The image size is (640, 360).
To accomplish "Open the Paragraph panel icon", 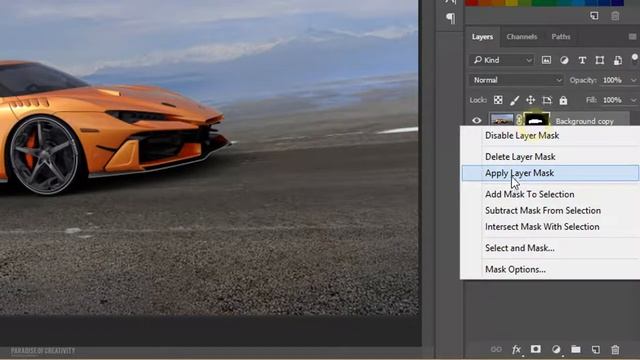I will coord(451,18).
